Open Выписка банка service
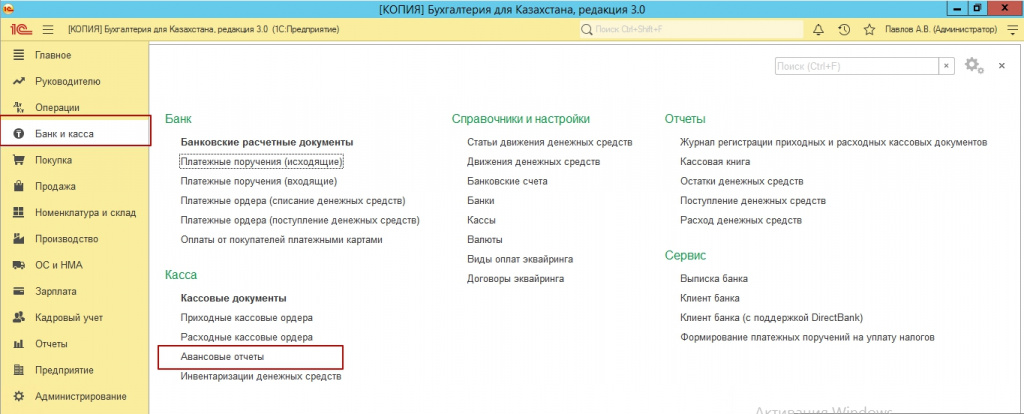This screenshot has height=414, width=1024. click(x=714, y=279)
